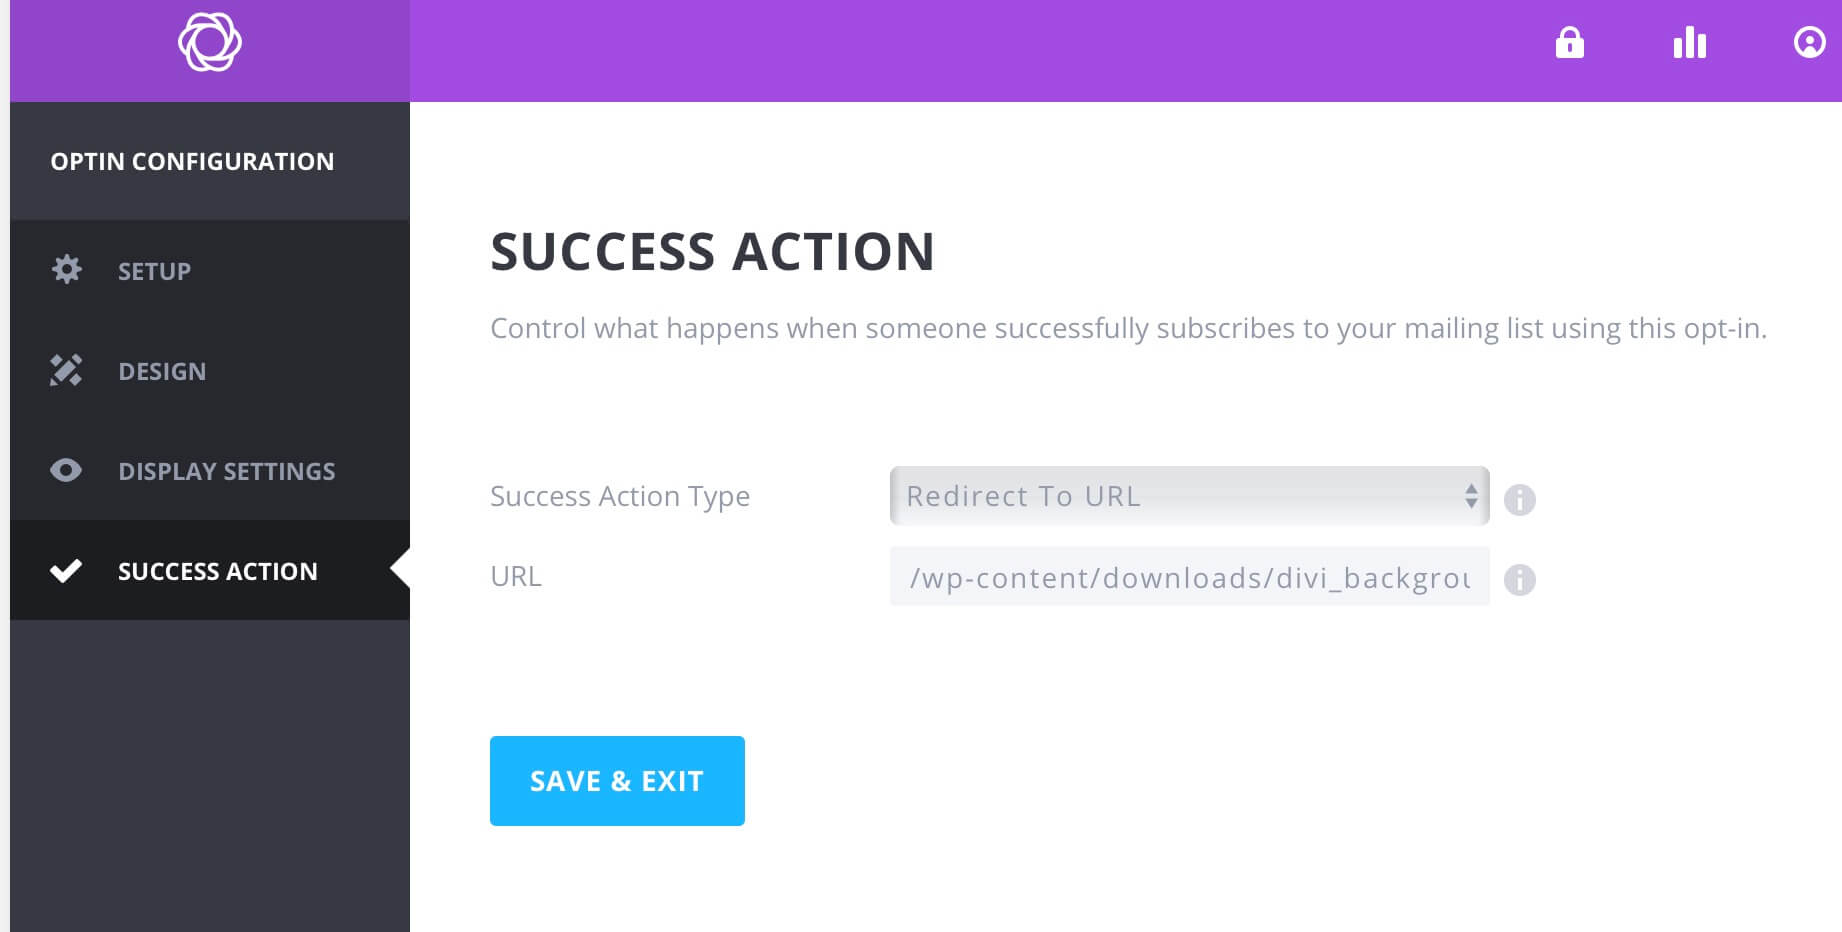Open the user account icon
Screen dimensions: 1842x932
pos(1810,43)
